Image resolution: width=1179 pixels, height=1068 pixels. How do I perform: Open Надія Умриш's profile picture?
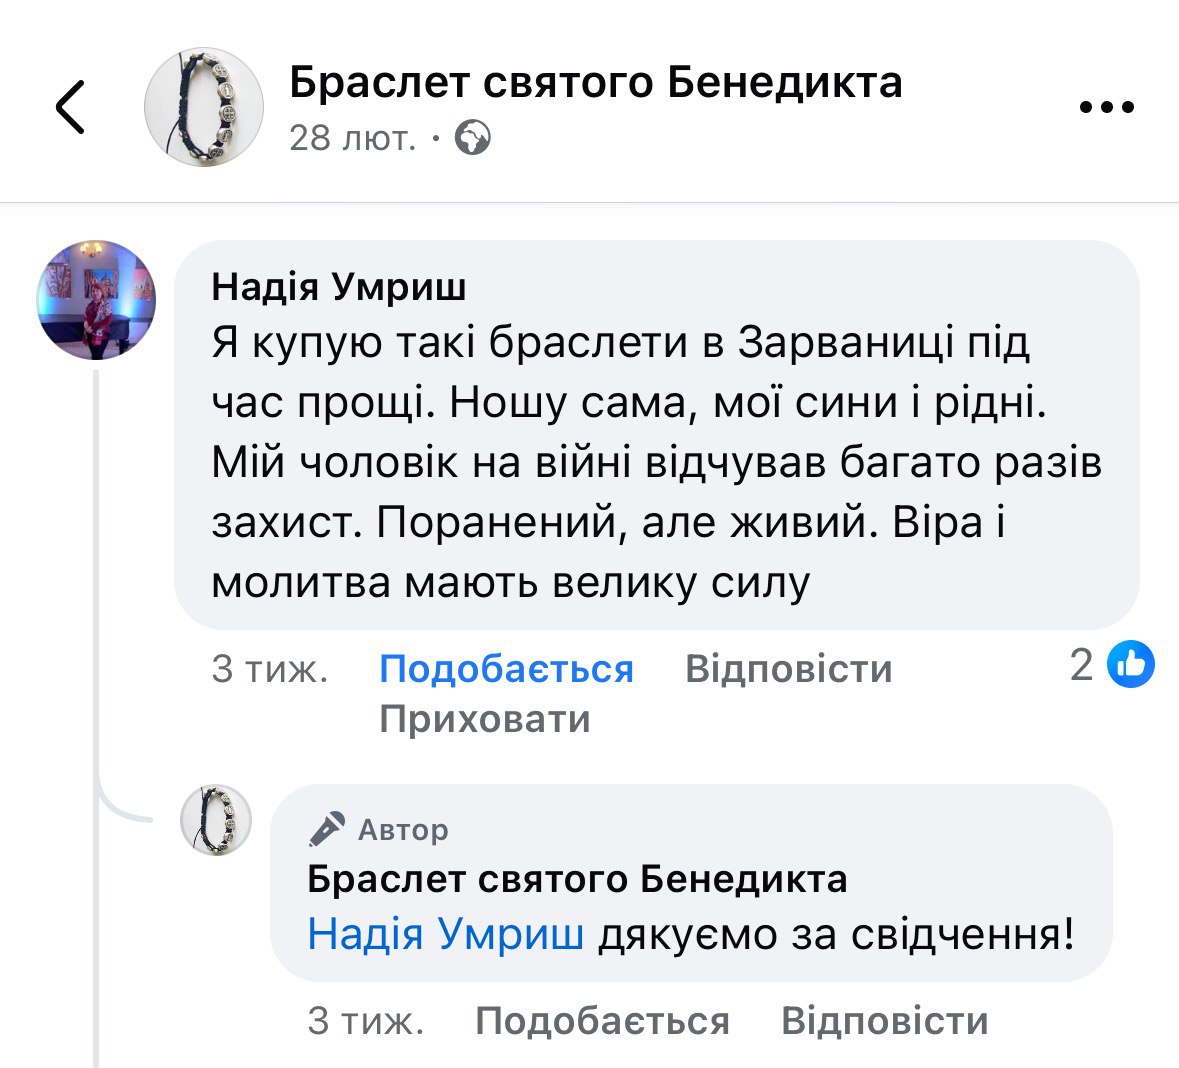click(96, 299)
